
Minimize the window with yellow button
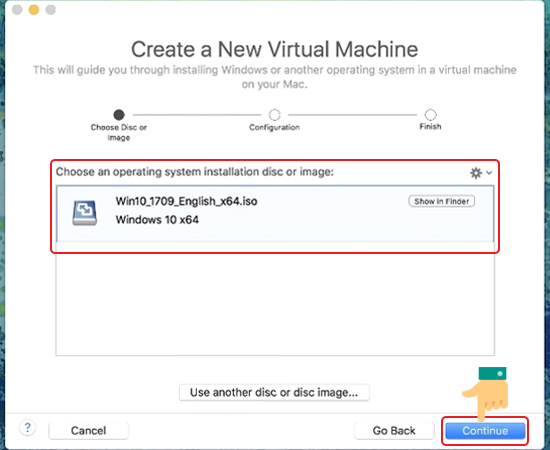[x=34, y=9]
